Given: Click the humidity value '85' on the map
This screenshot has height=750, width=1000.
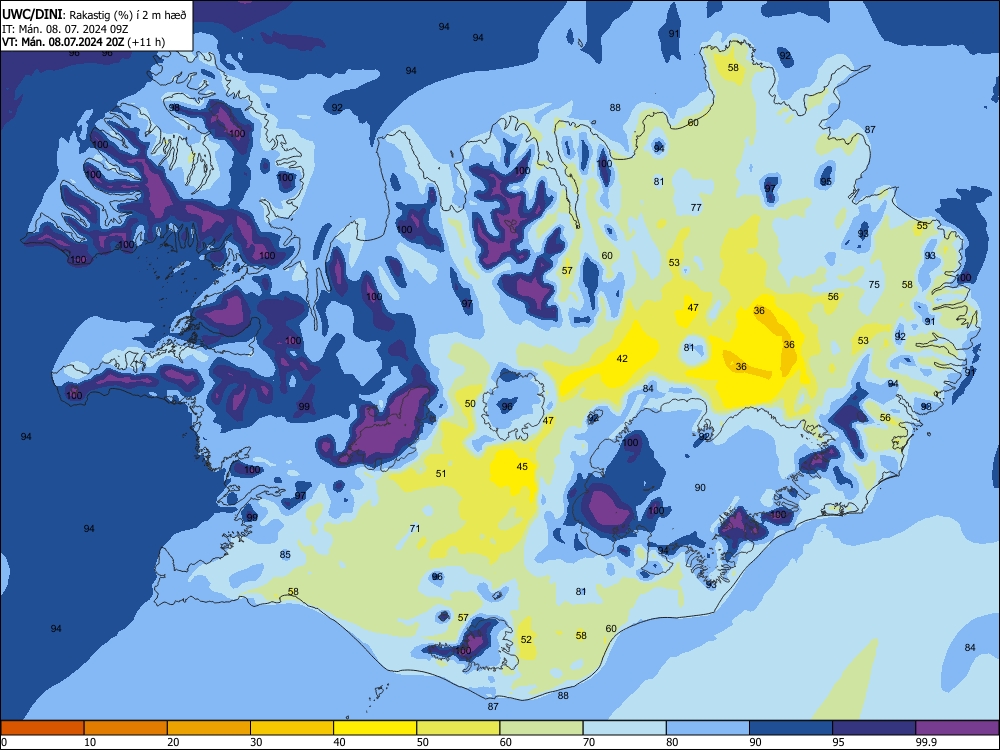Looking at the screenshot, I should pos(285,554).
